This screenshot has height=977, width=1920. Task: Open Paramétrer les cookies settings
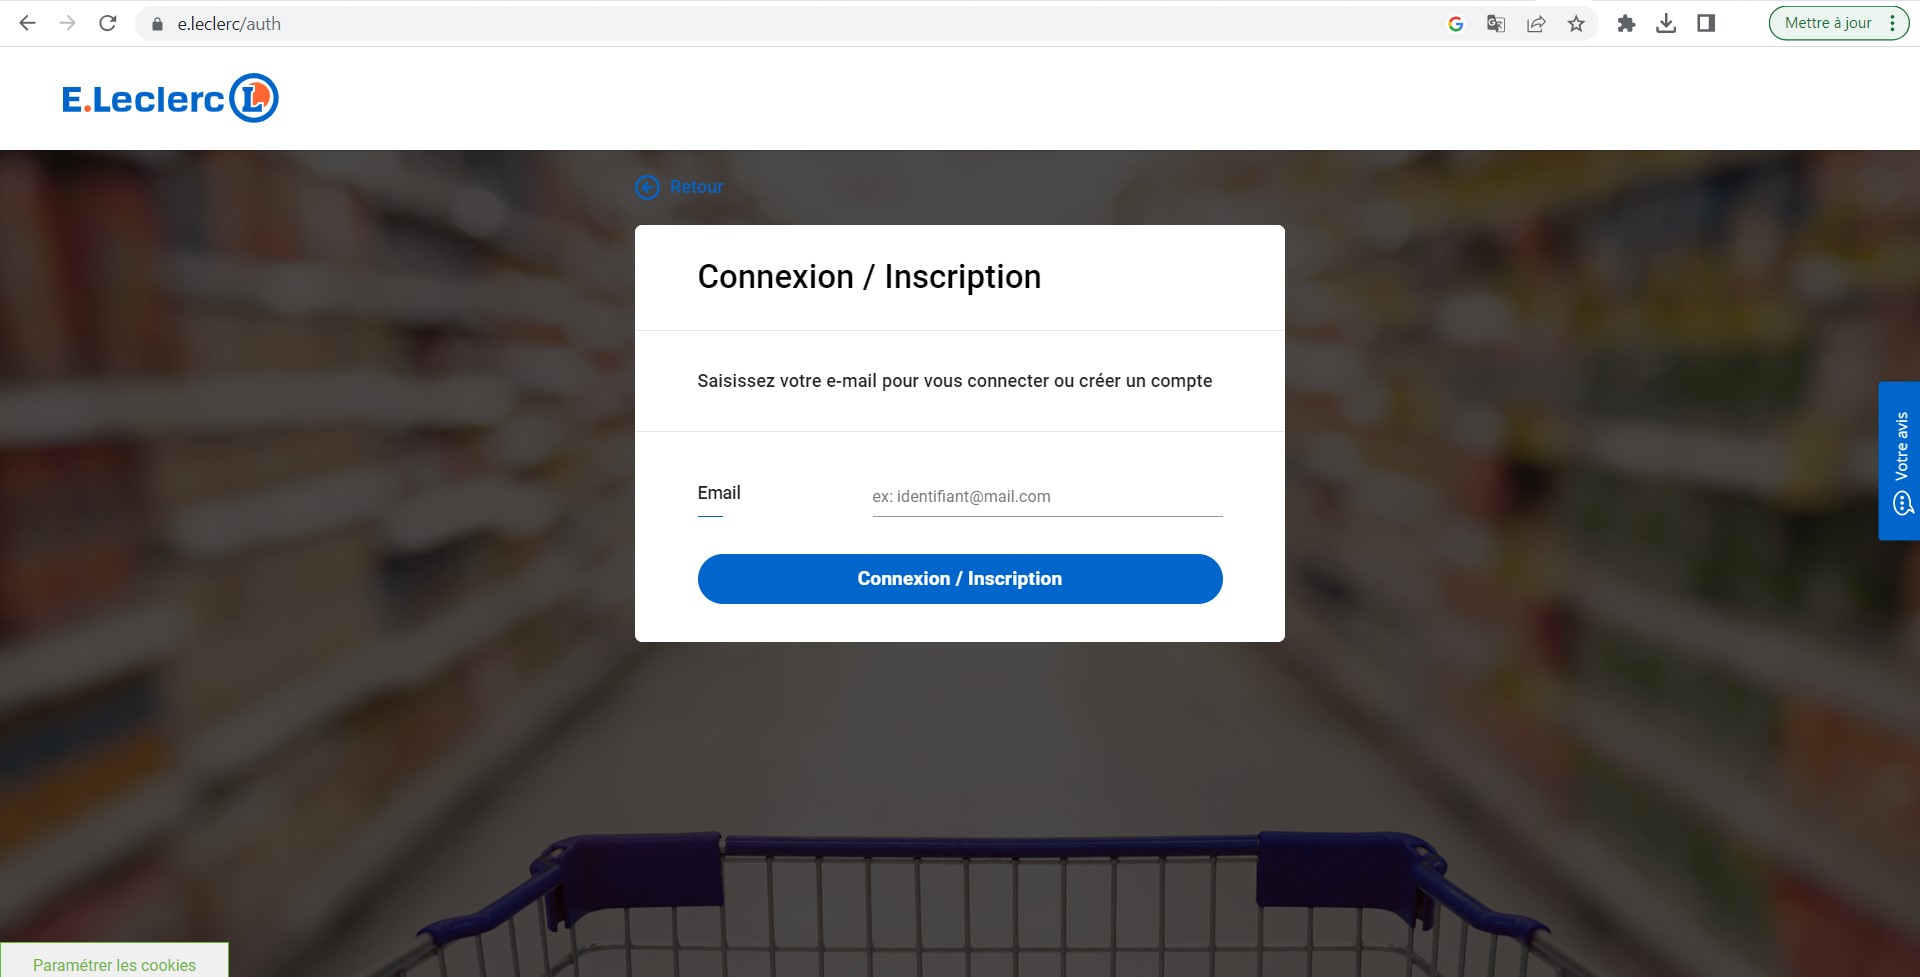tap(114, 964)
